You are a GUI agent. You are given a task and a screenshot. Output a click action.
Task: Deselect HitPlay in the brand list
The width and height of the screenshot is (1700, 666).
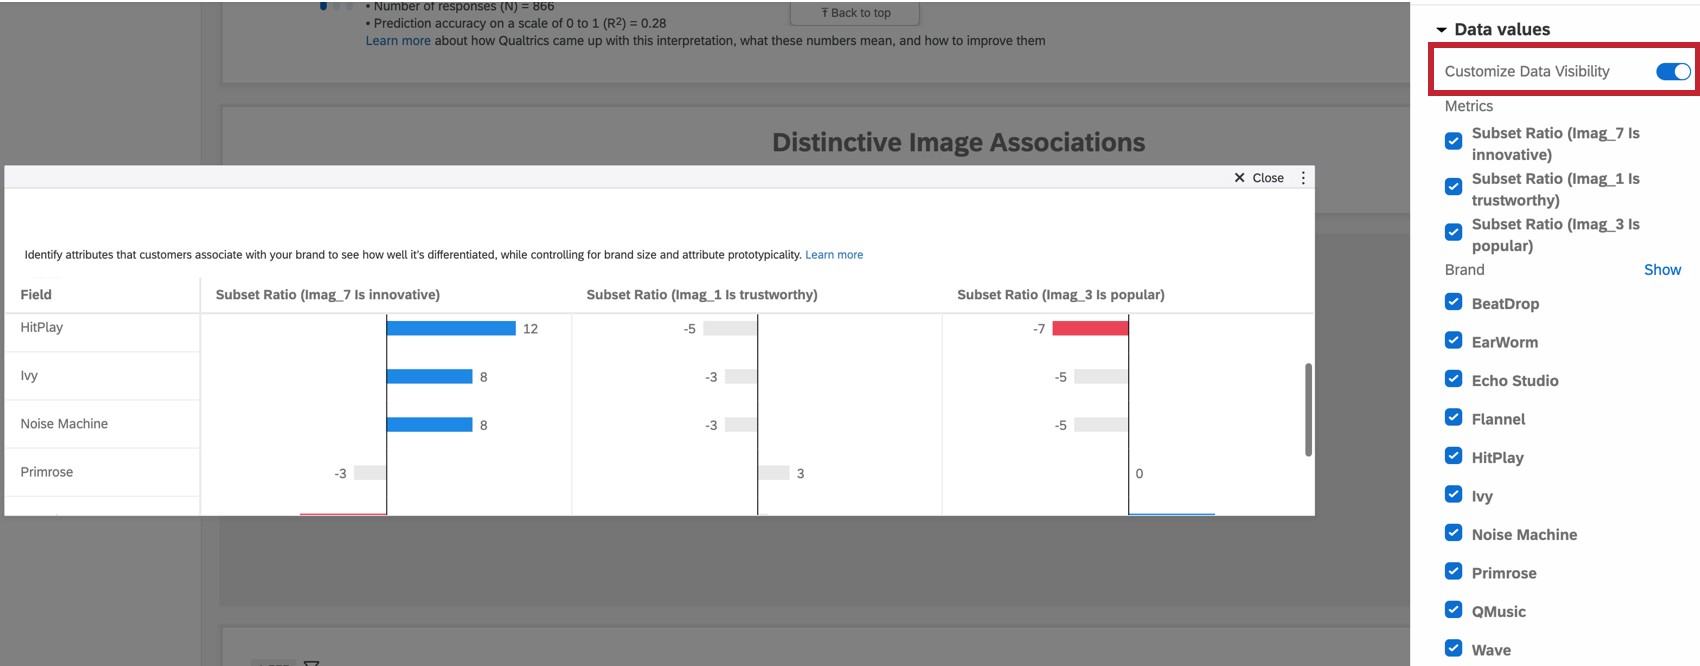pos(1454,457)
